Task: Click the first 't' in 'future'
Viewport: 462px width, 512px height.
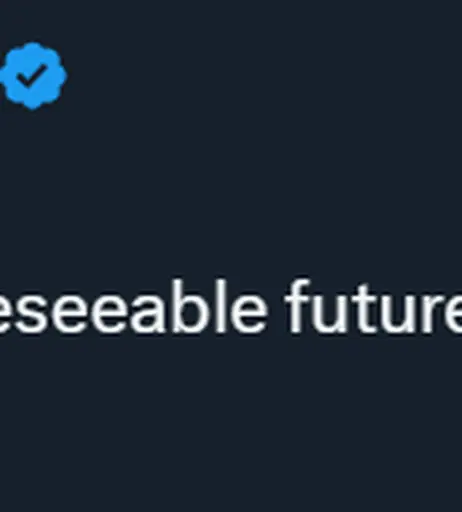Action: point(359,308)
